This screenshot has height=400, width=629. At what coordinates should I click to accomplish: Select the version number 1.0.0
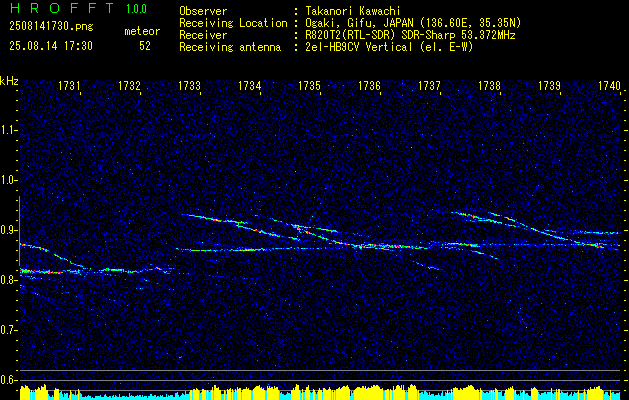tap(136, 9)
